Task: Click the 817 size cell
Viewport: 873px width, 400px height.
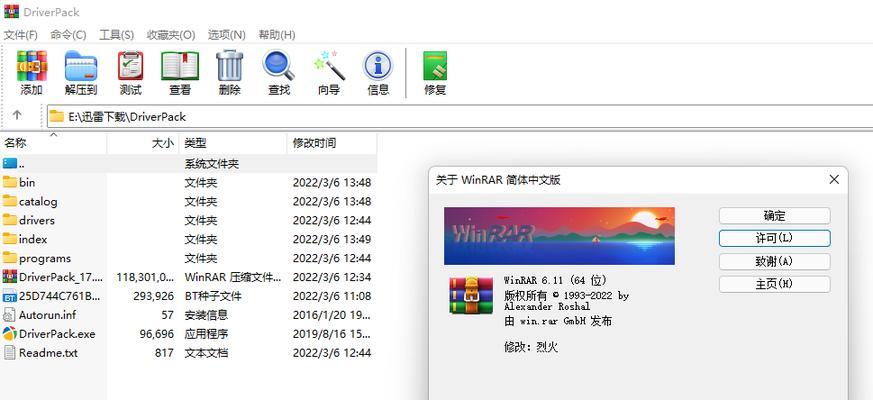Action: click(x=164, y=353)
